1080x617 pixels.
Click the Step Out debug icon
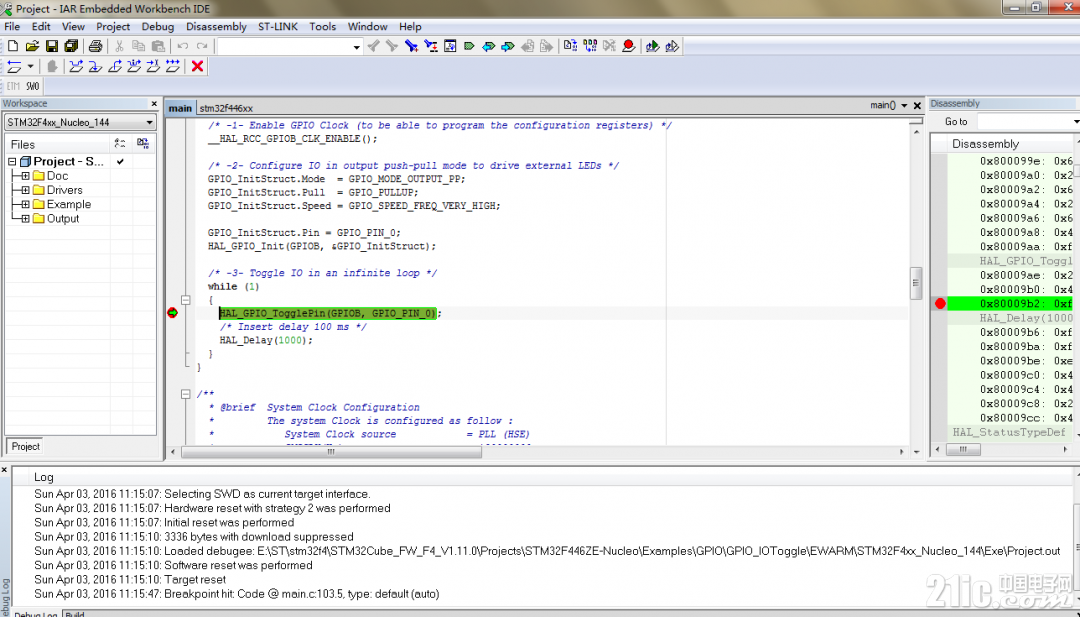(115, 66)
